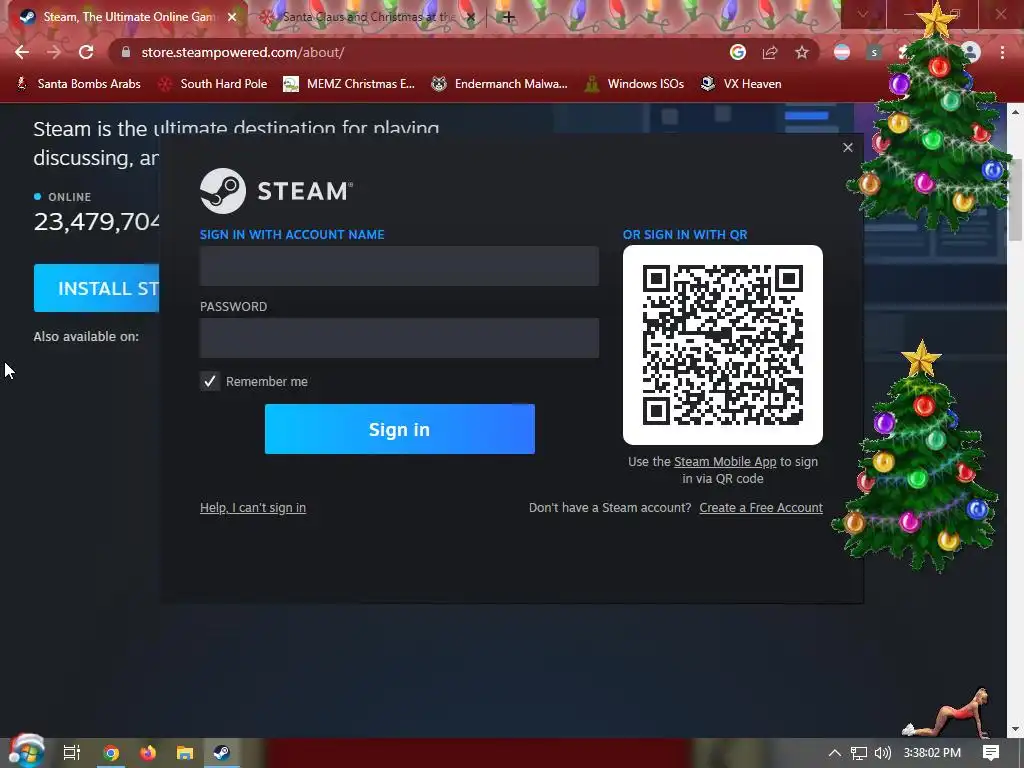Open Chrome's three-dot menu
The image size is (1024, 768).
point(1002,52)
